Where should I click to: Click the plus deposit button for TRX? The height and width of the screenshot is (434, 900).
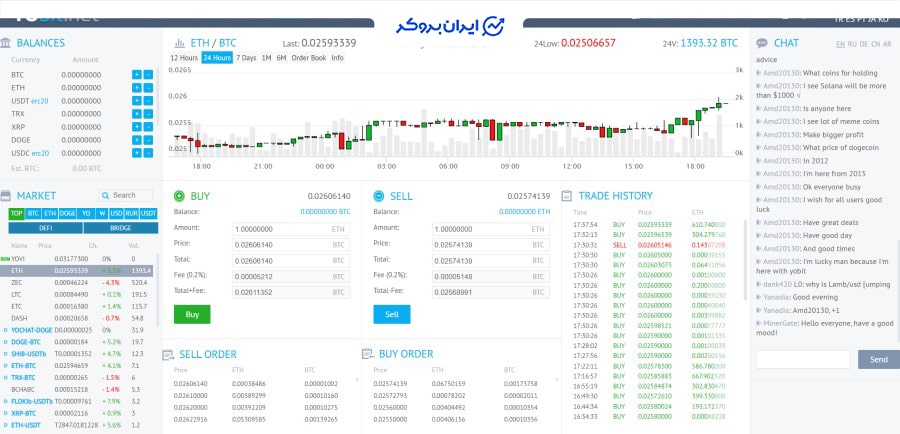pyautogui.click(x=137, y=114)
